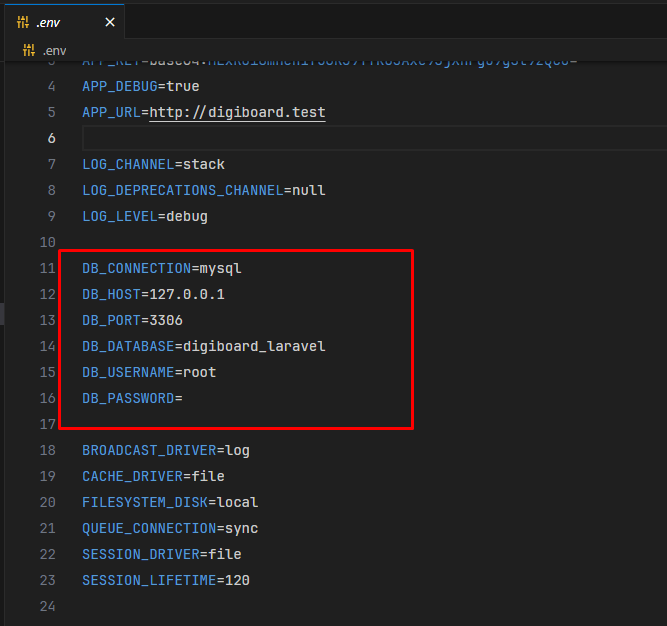Open the http://digiboard.test link
The image size is (667, 626).
pos(237,112)
